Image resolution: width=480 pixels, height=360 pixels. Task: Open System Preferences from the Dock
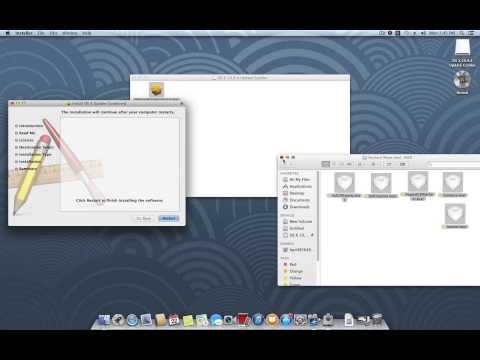click(x=300, y=320)
